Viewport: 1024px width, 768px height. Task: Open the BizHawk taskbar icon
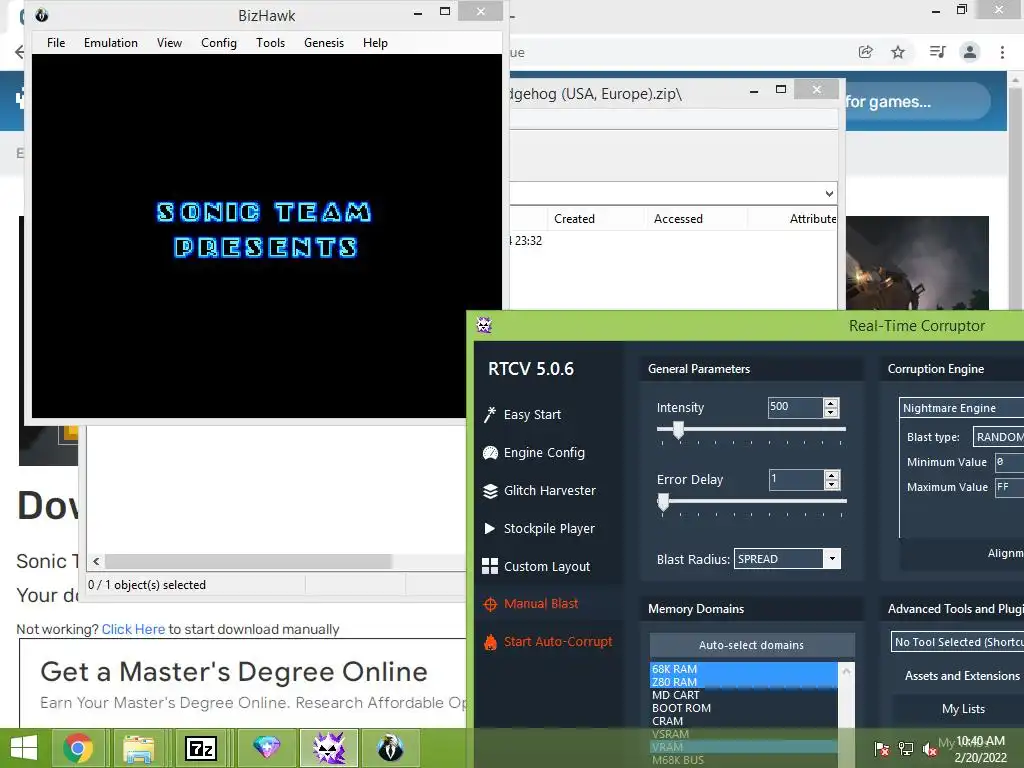(x=391, y=748)
